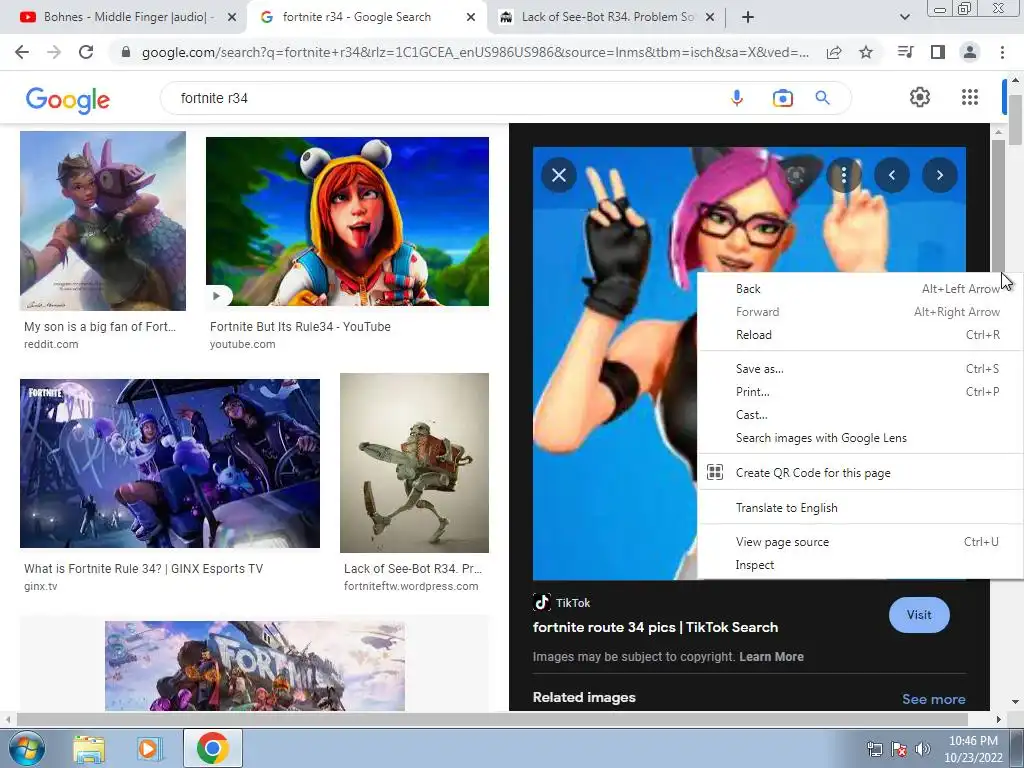The height and width of the screenshot is (768, 1024).
Task: Open the volume speaker tray icon
Action: click(922, 748)
